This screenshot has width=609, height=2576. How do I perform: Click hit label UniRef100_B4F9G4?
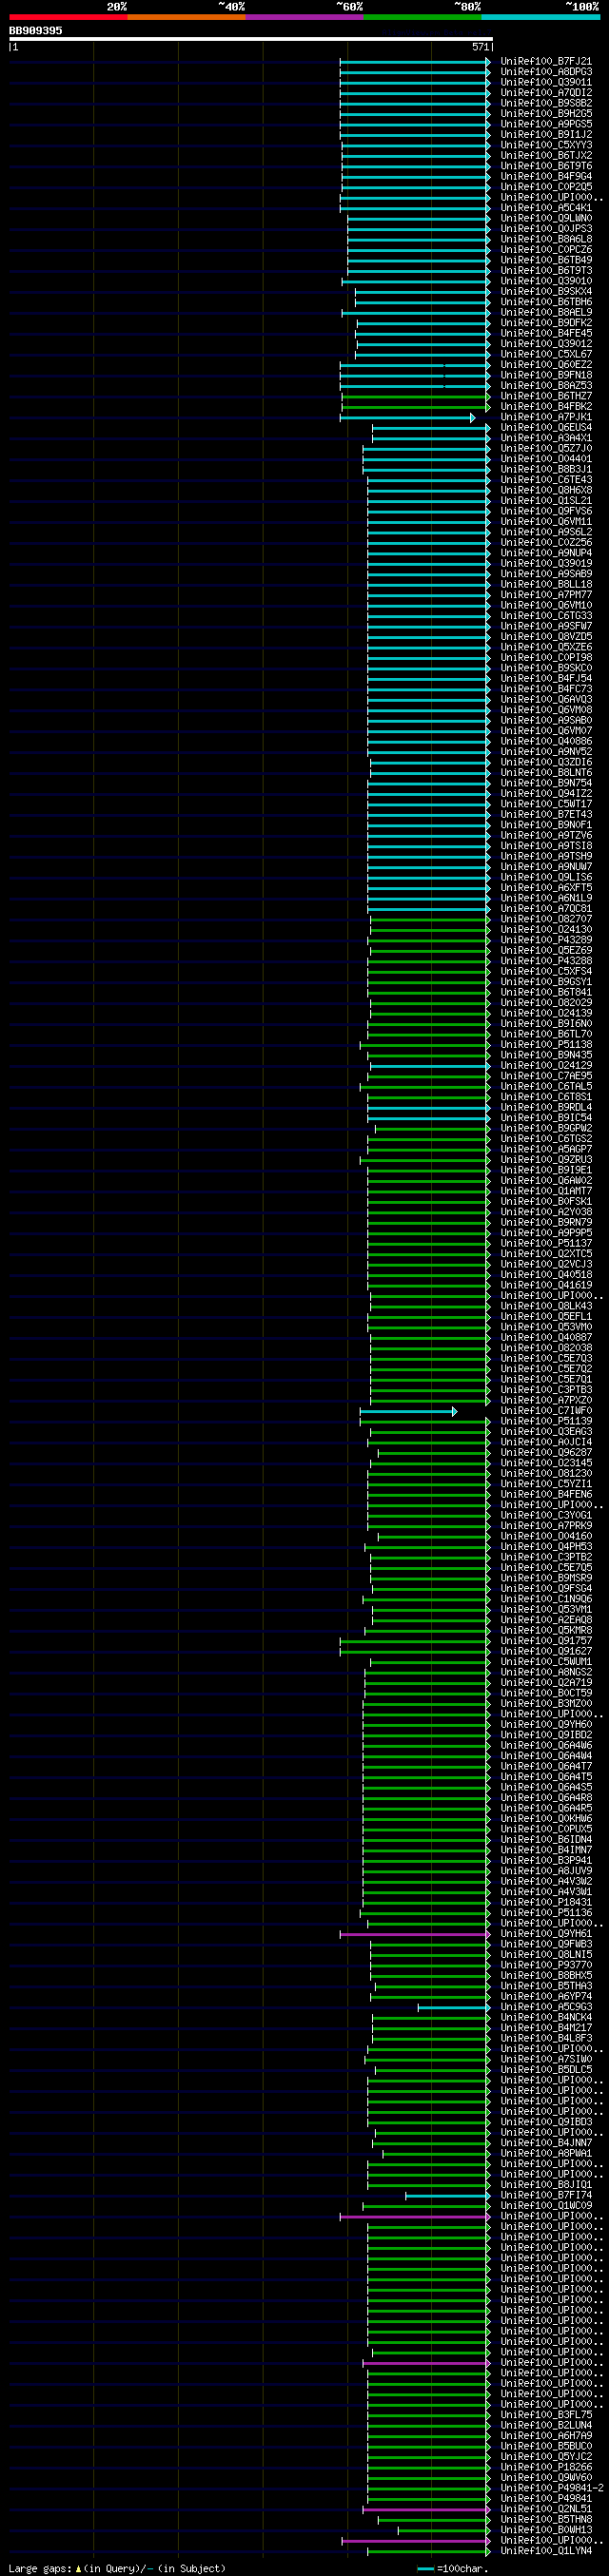546,177
